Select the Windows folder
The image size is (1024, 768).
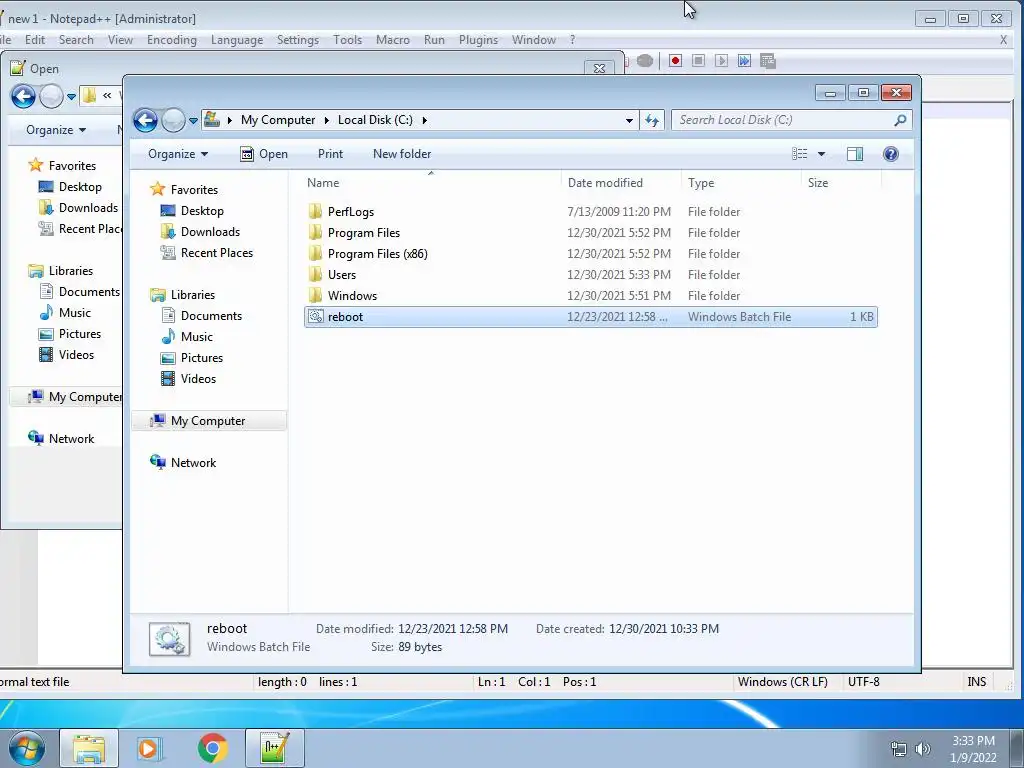click(591, 295)
